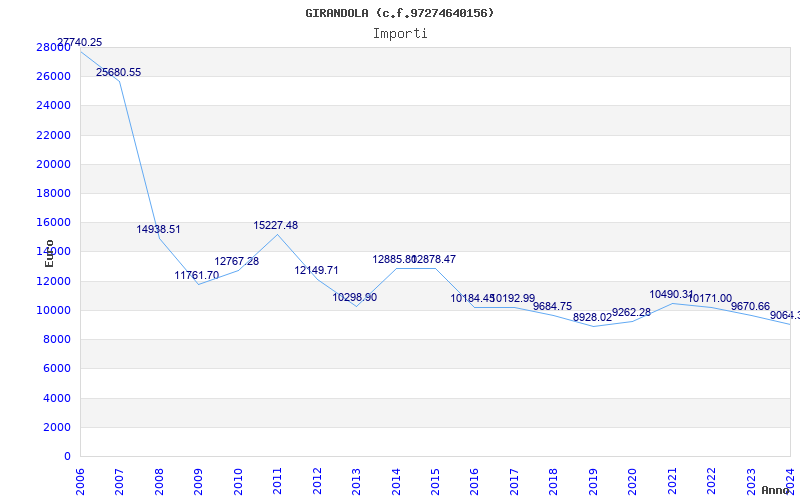Click the y-axis value 20000
The width and height of the screenshot is (800, 500).
[x=53, y=164]
